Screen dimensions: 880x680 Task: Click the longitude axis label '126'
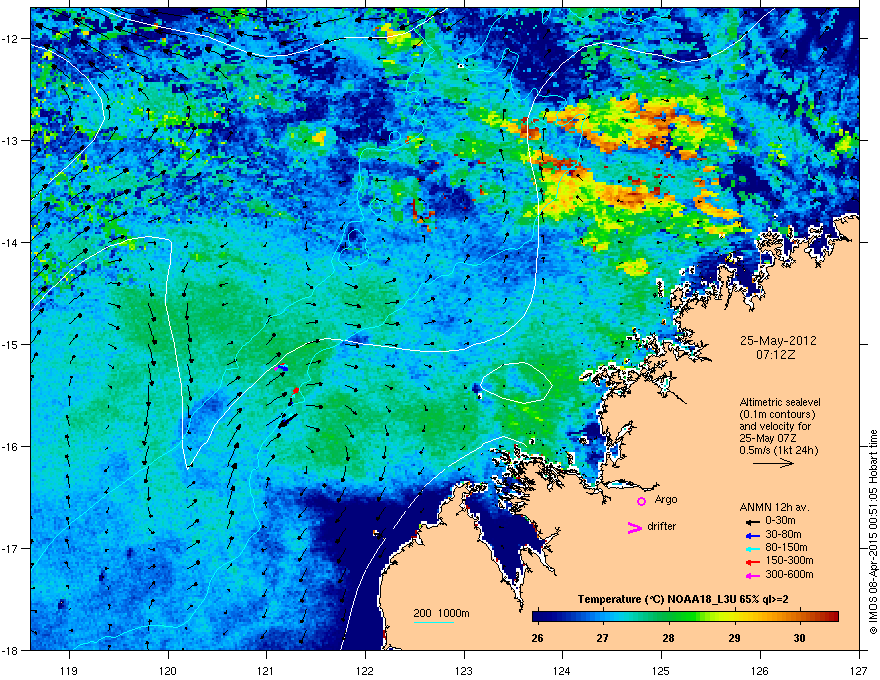(x=760, y=670)
